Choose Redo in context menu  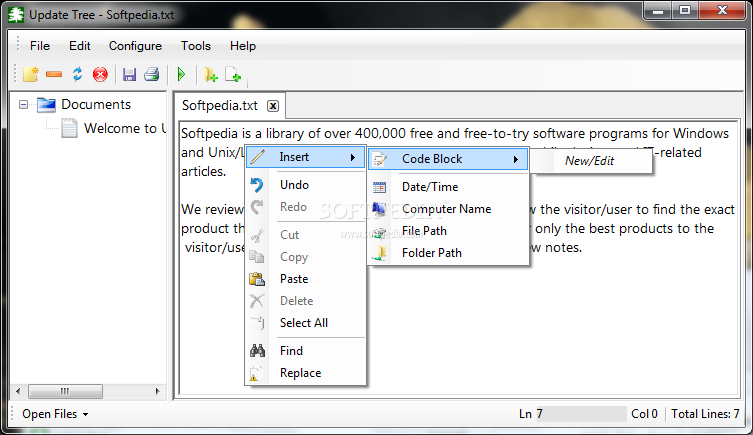pyautogui.click(x=306, y=207)
